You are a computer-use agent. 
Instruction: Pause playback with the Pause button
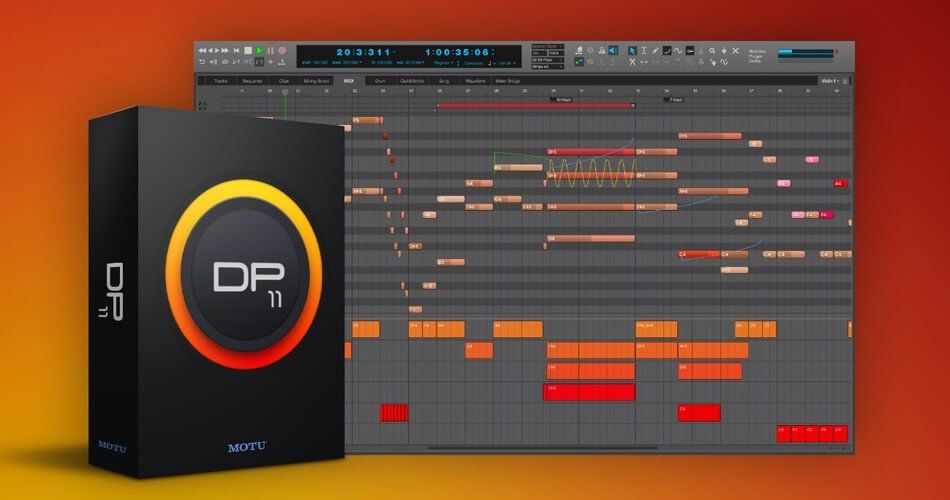click(x=271, y=51)
